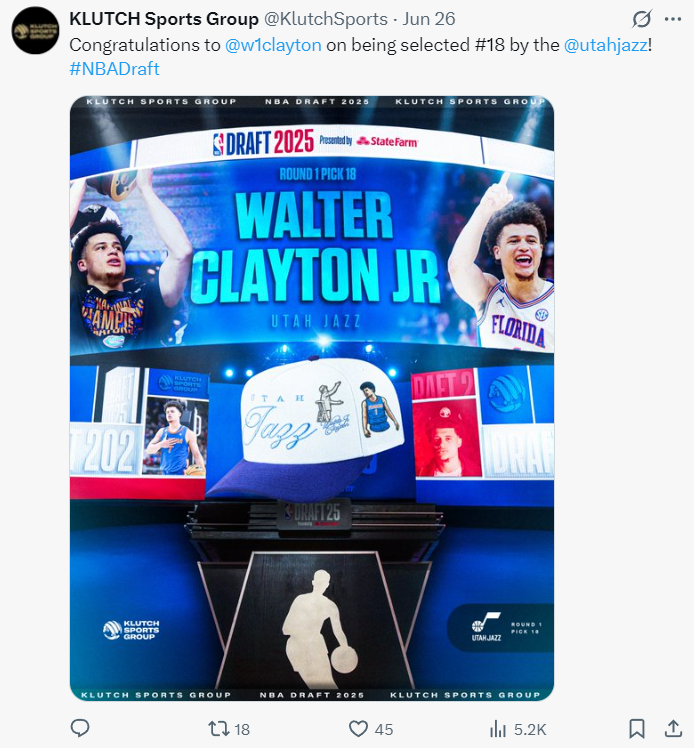Open the share upload icon
The image size is (694, 748).
pyautogui.click(x=673, y=728)
